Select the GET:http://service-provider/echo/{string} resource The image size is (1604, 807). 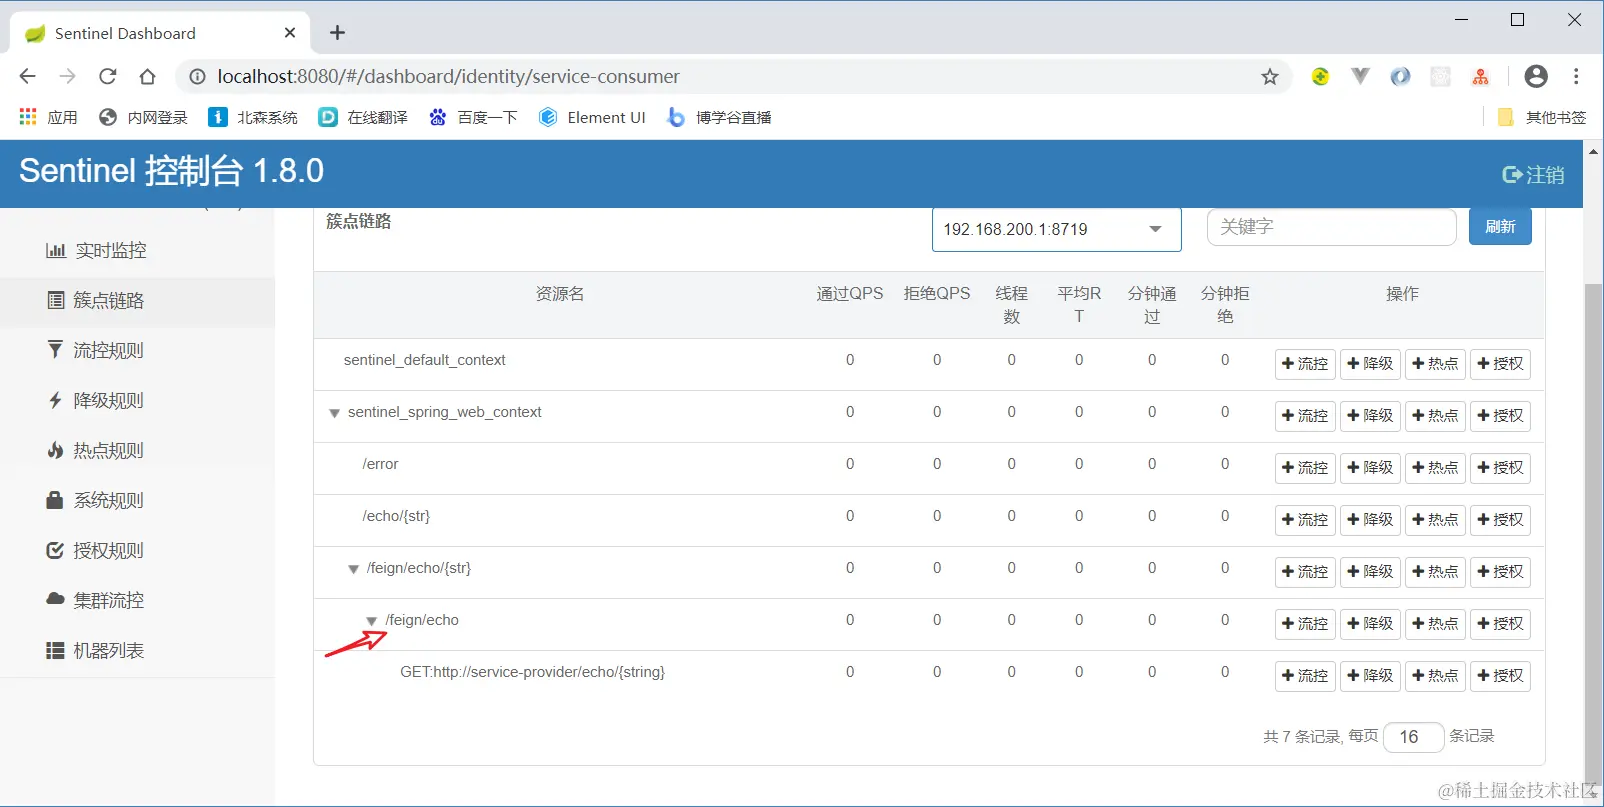(x=532, y=672)
